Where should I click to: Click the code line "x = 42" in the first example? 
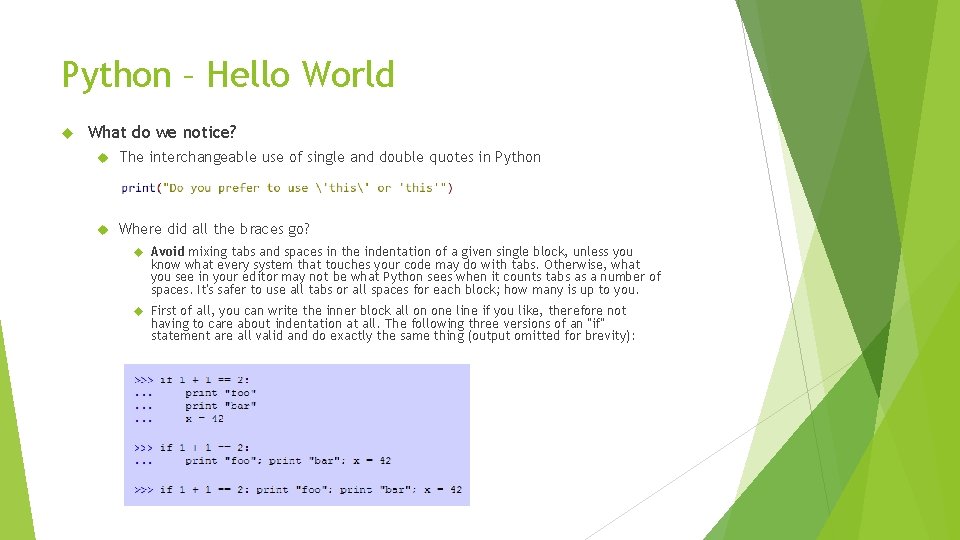(204, 419)
